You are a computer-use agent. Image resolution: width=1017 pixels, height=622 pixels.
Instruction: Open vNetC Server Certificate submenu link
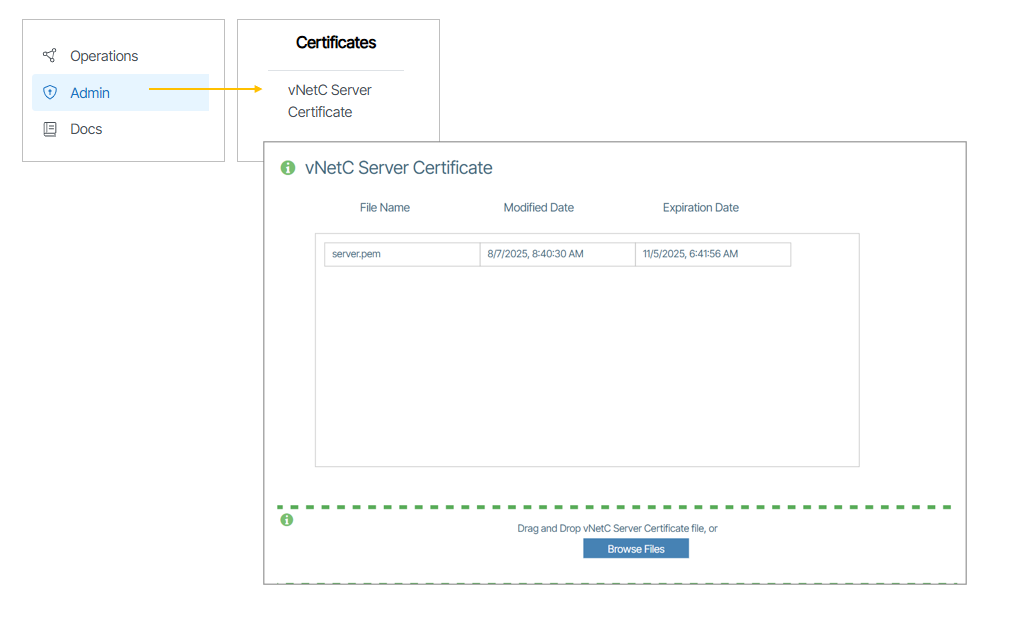pyautogui.click(x=329, y=101)
